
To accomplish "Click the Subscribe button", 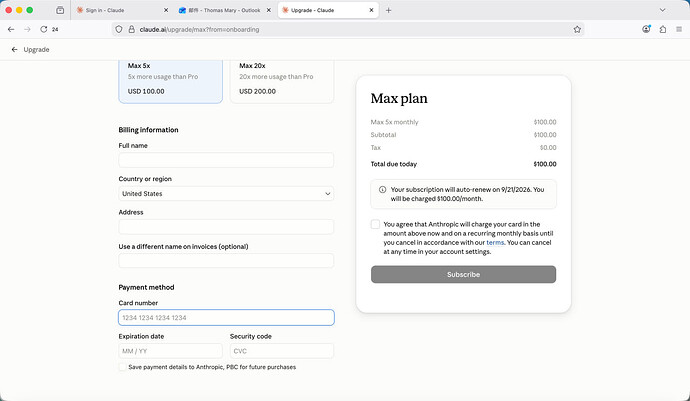I will tap(463, 274).
